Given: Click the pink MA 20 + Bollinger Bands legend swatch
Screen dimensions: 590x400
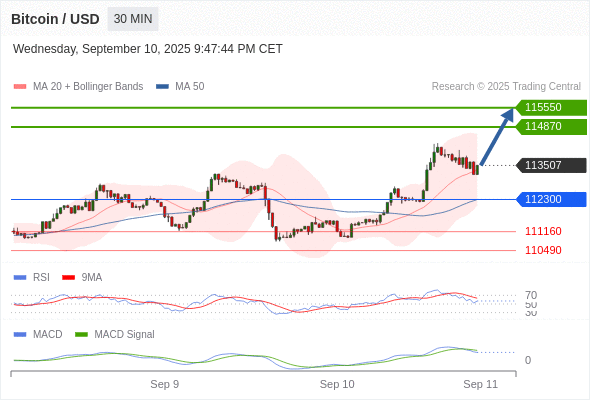Looking at the screenshot, I should (x=20, y=87).
